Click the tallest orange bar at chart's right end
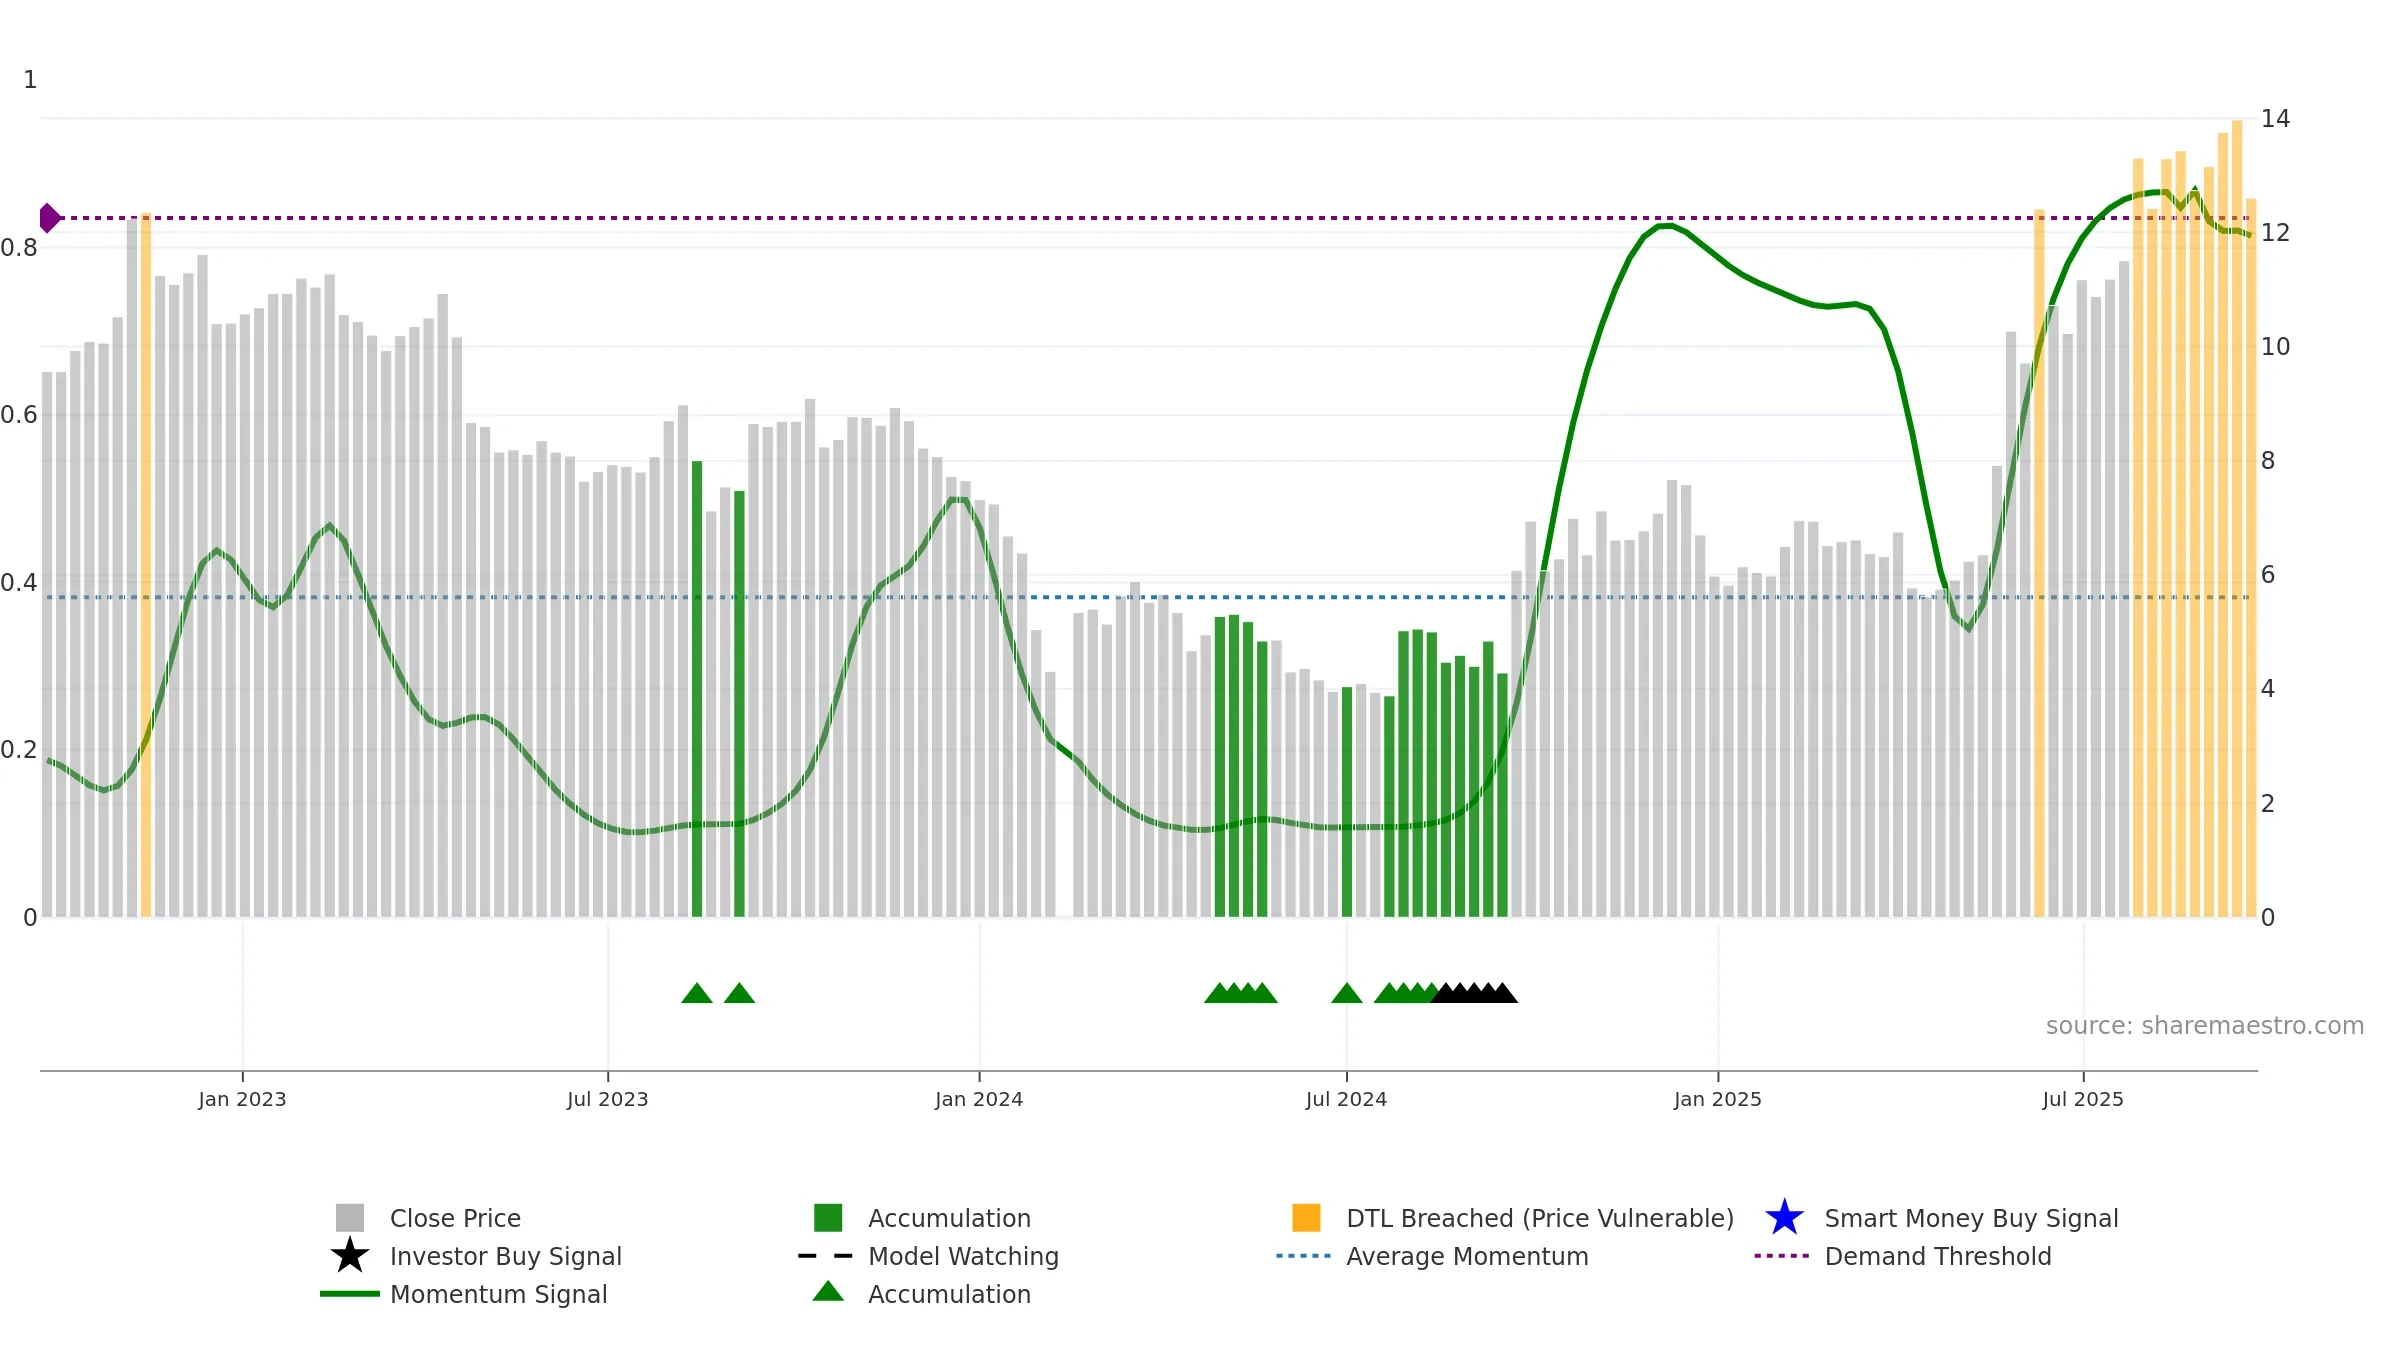 click(x=2237, y=519)
